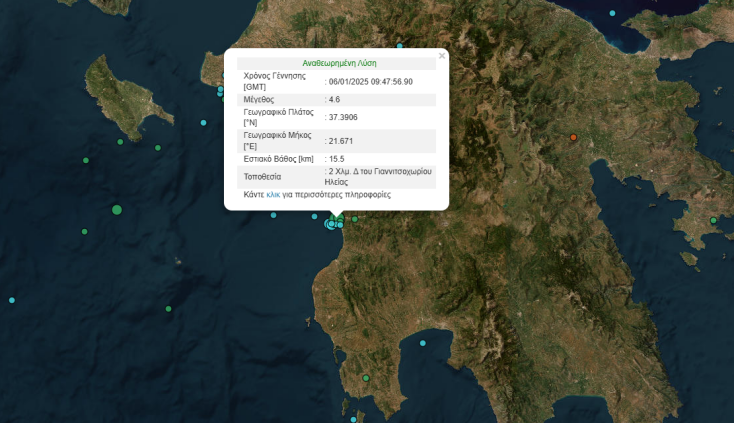Select the cyan marker just above the popup
Screen dimensions: 734x423
399,45
